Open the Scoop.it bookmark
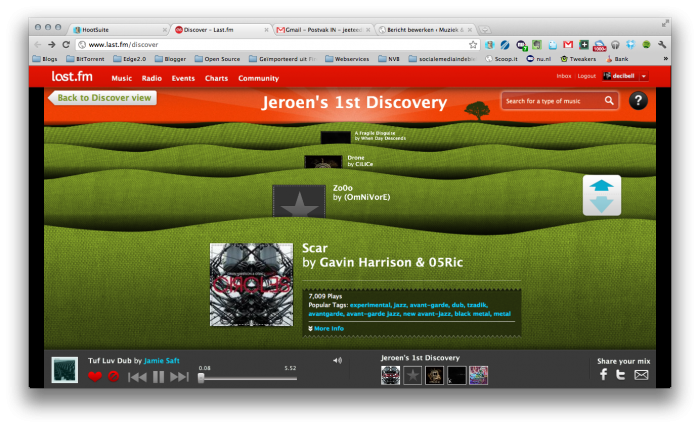Image resolution: width=700 pixels, height=428 pixels. tap(501, 58)
